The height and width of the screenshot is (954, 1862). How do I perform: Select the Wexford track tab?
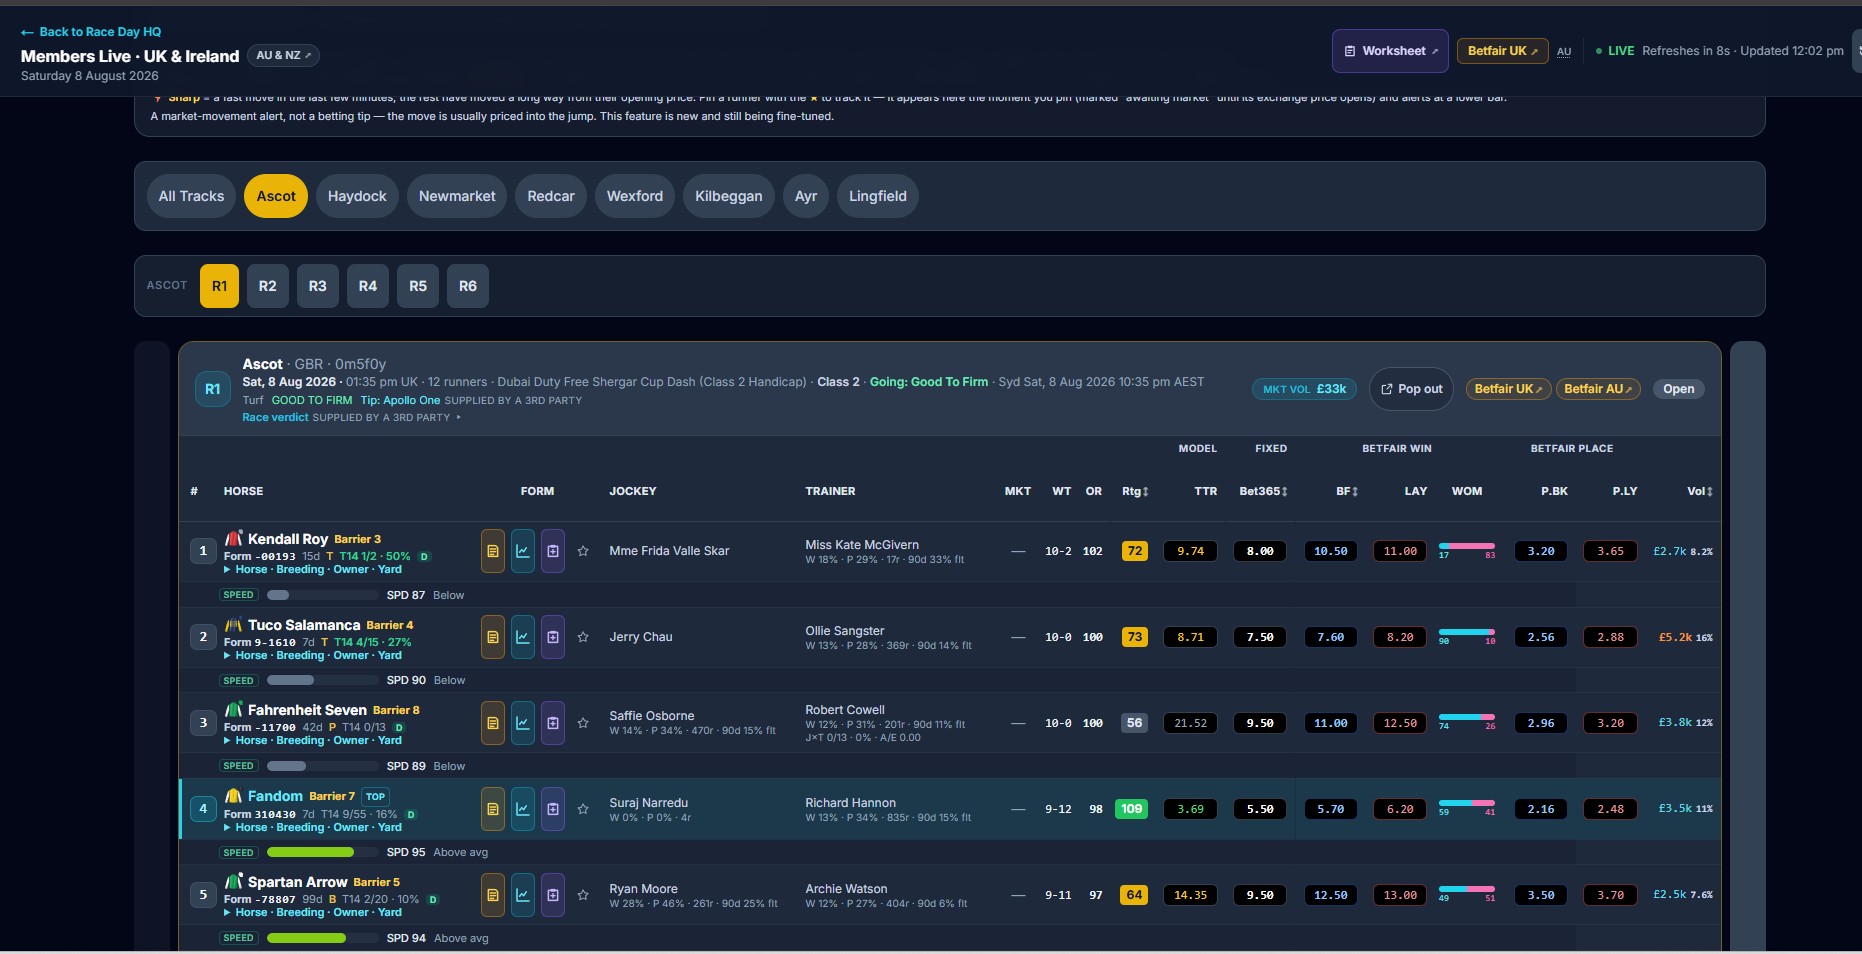635,196
